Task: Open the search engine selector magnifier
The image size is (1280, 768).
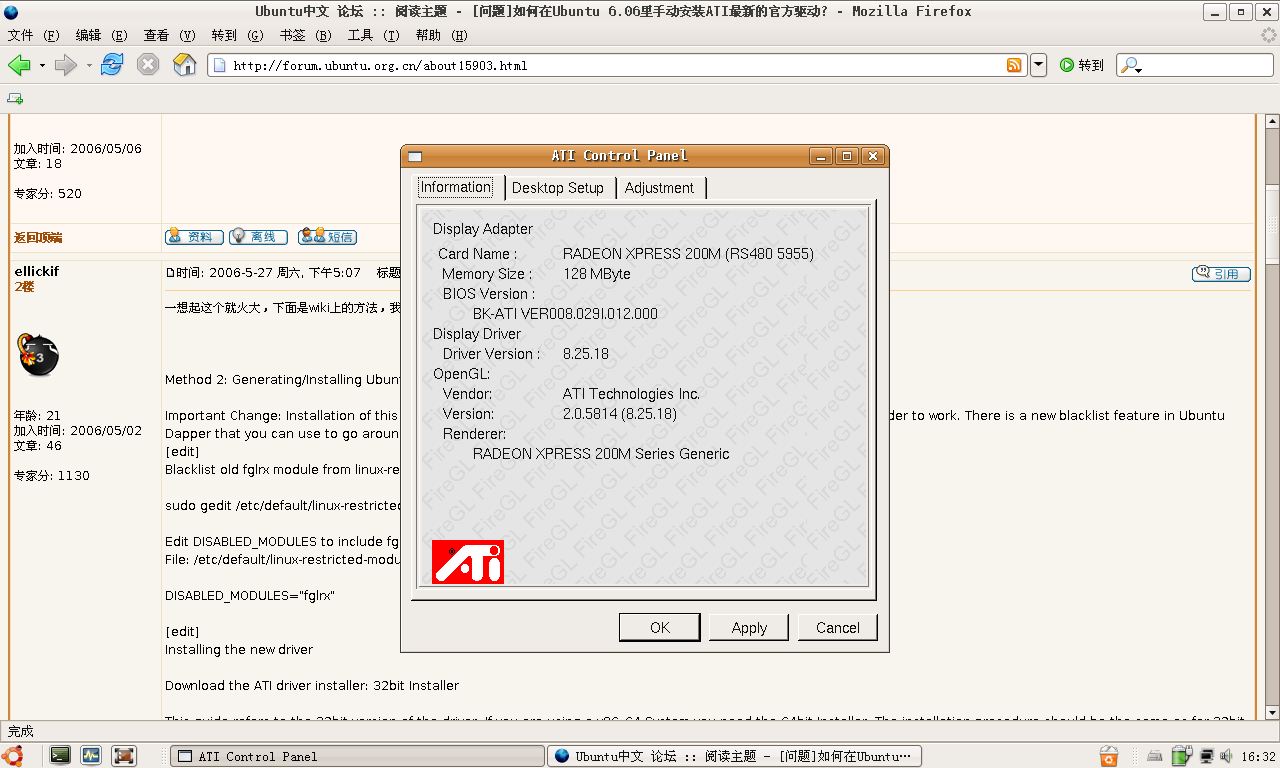Action: pos(1131,66)
